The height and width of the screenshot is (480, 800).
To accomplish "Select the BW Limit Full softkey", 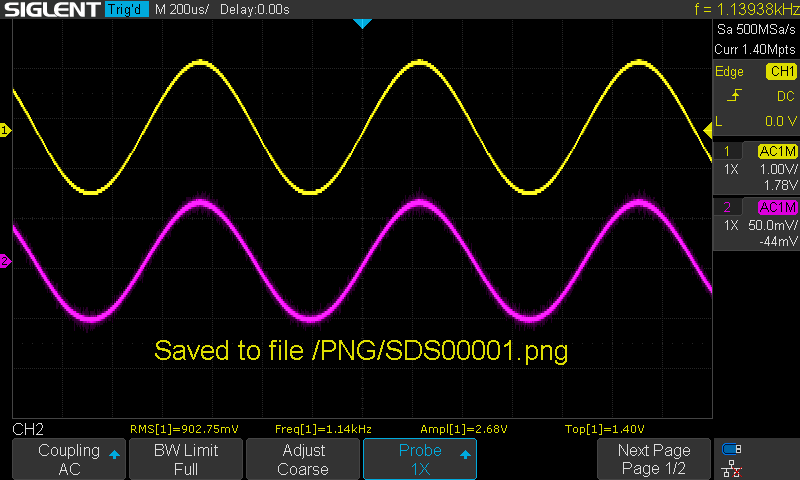I will pyautogui.click(x=186, y=459).
